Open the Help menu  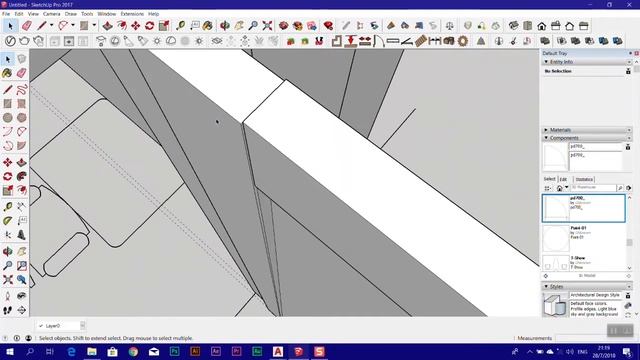153,14
